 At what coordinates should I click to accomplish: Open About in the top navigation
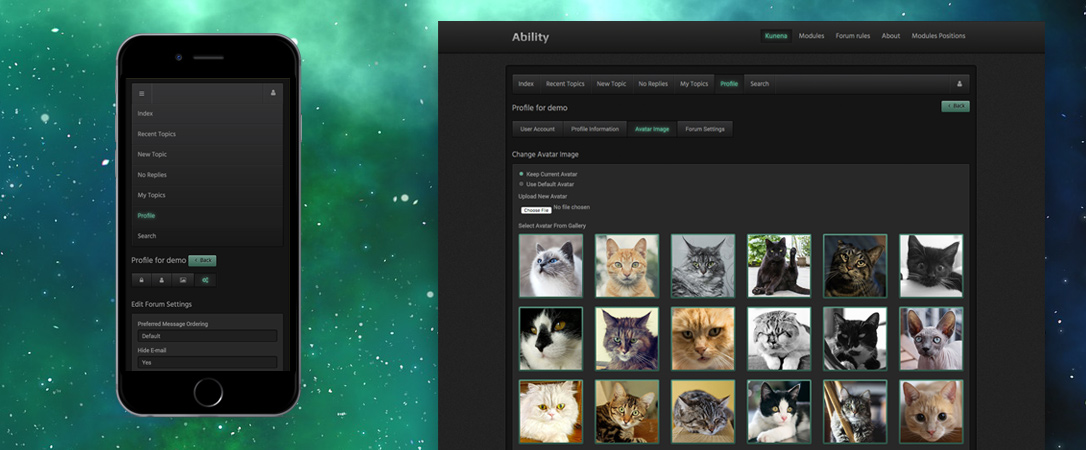click(891, 36)
